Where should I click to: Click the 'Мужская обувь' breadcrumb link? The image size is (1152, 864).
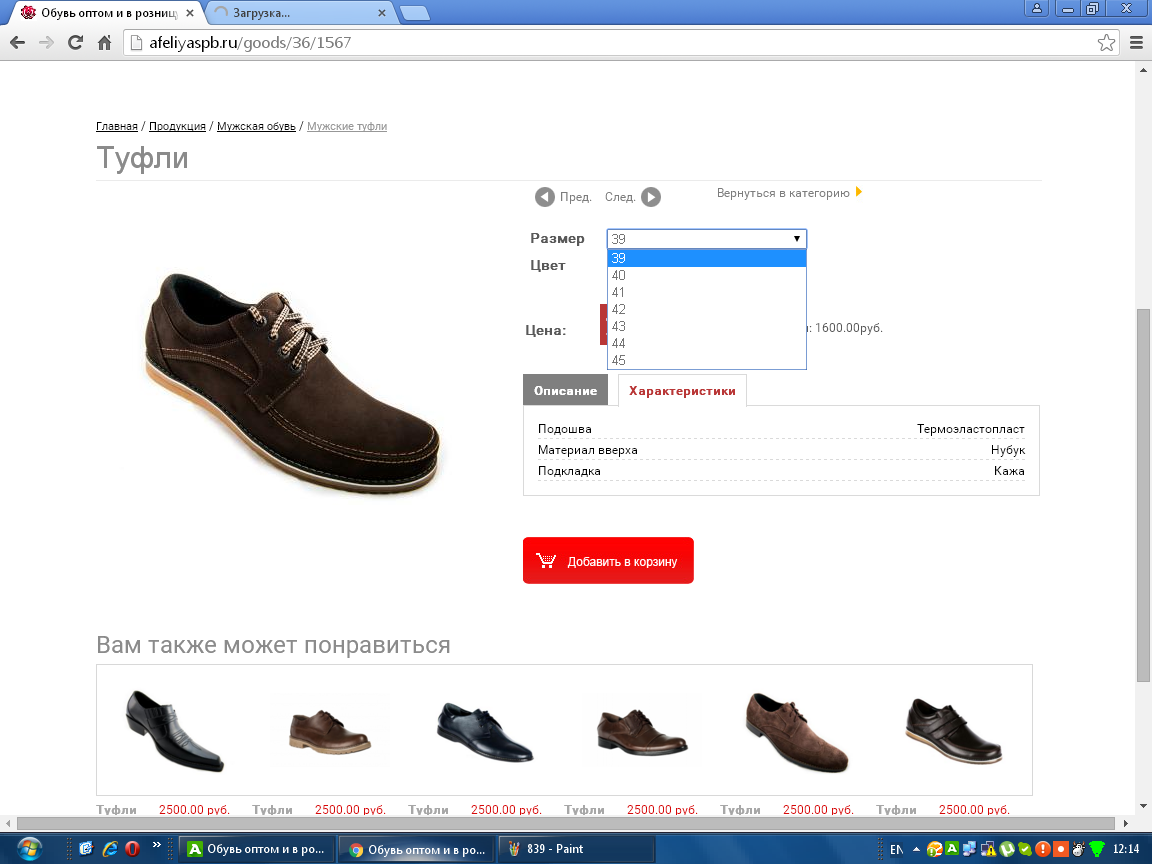coord(256,126)
